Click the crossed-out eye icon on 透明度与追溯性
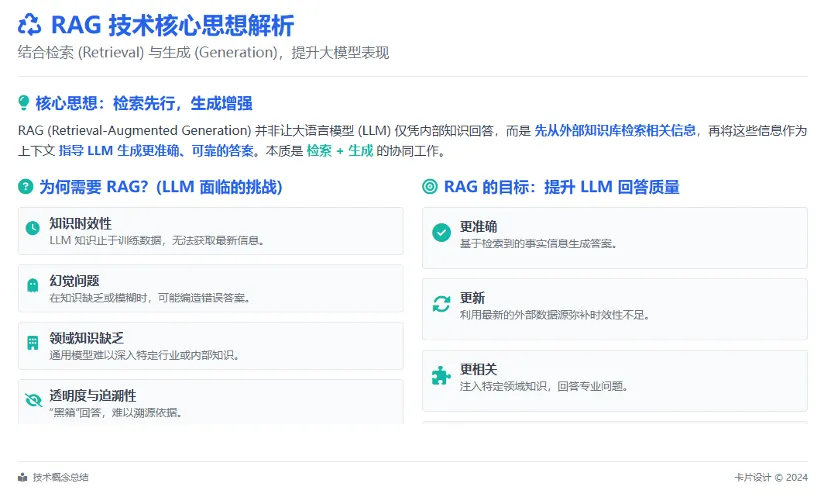 click(x=33, y=401)
